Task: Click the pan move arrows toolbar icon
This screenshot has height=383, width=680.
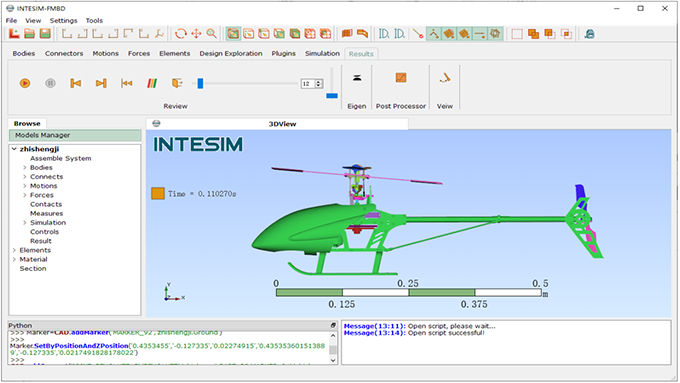Action: pyautogui.click(x=196, y=34)
